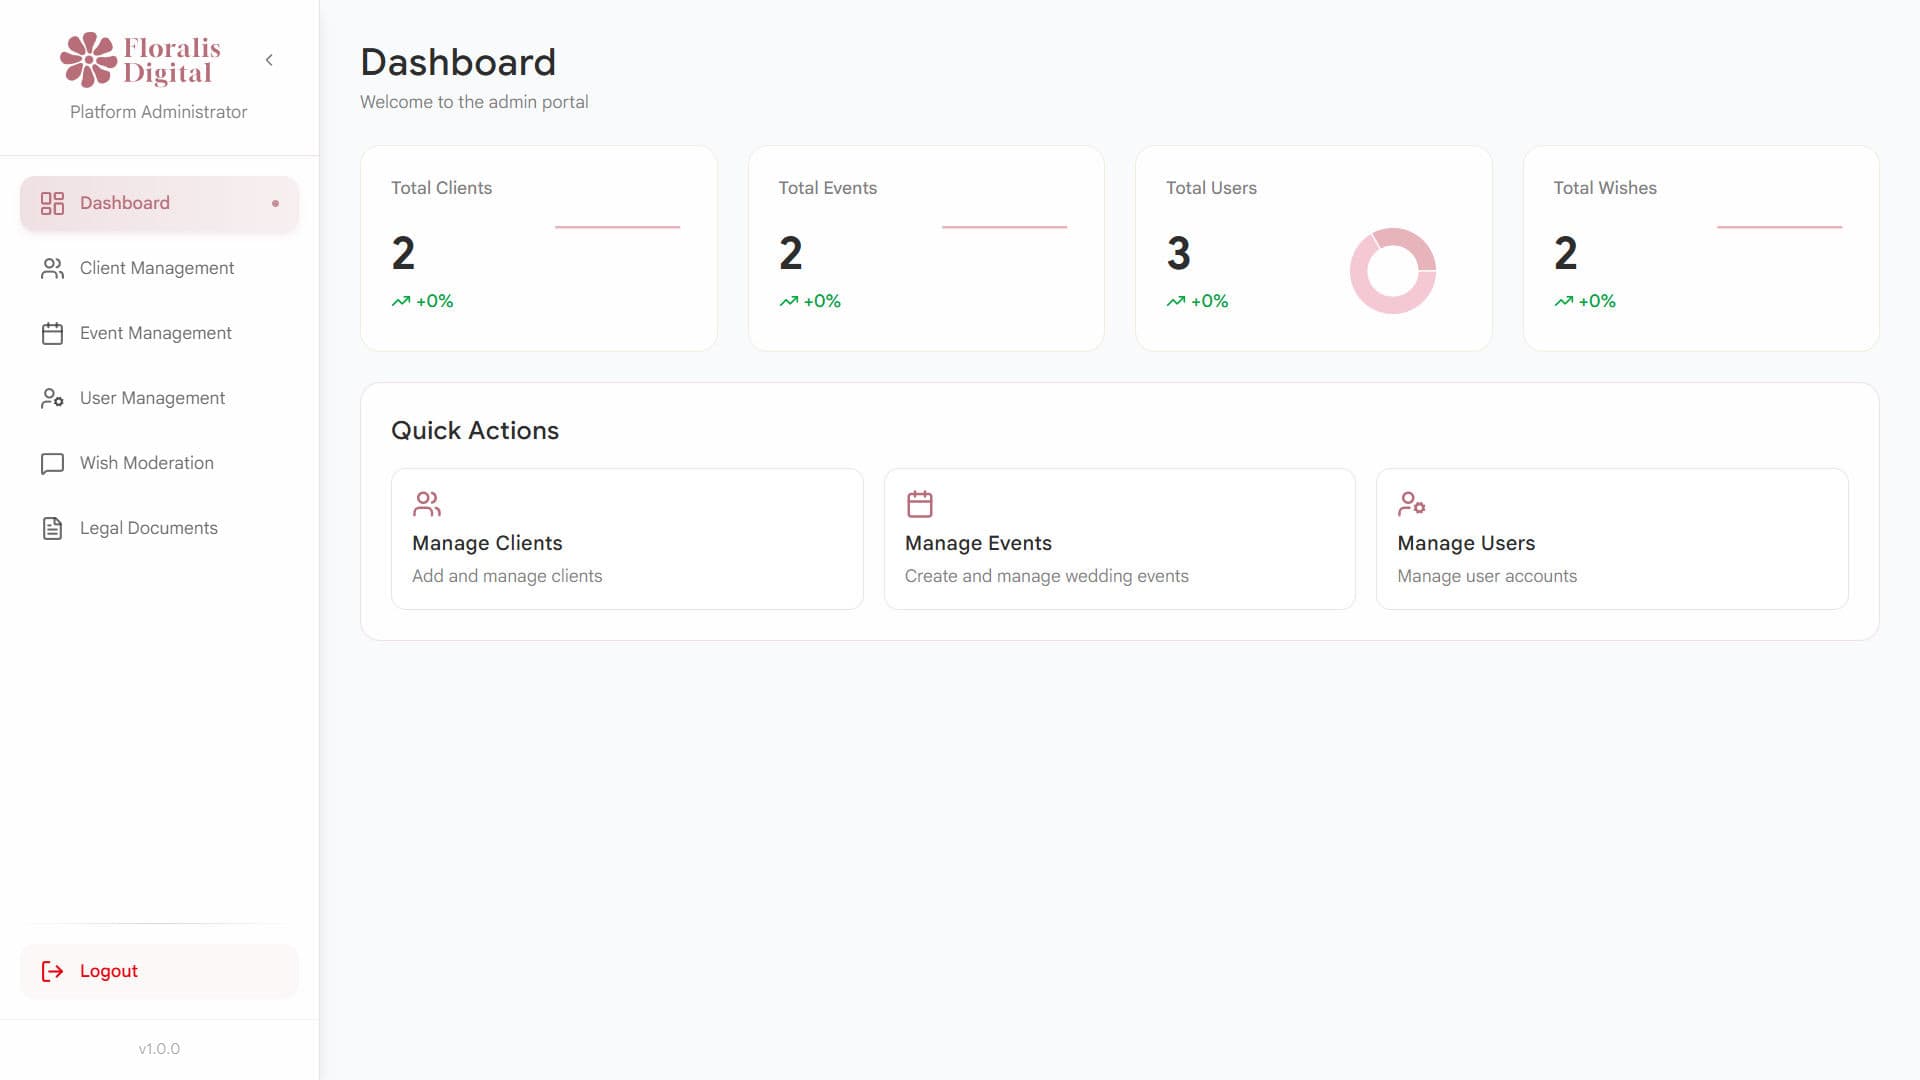
Task: Click the Event Management calendar icon
Action: pos(52,333)
